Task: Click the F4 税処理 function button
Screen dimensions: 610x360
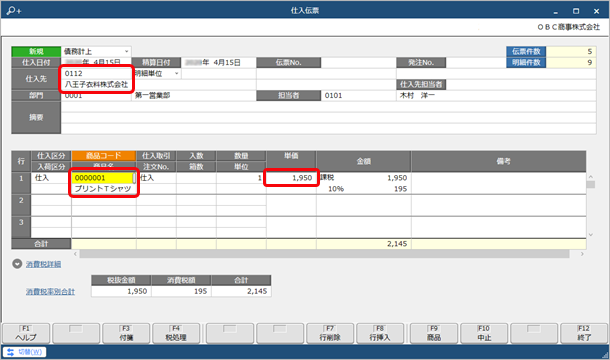Action: pos(176,334)
